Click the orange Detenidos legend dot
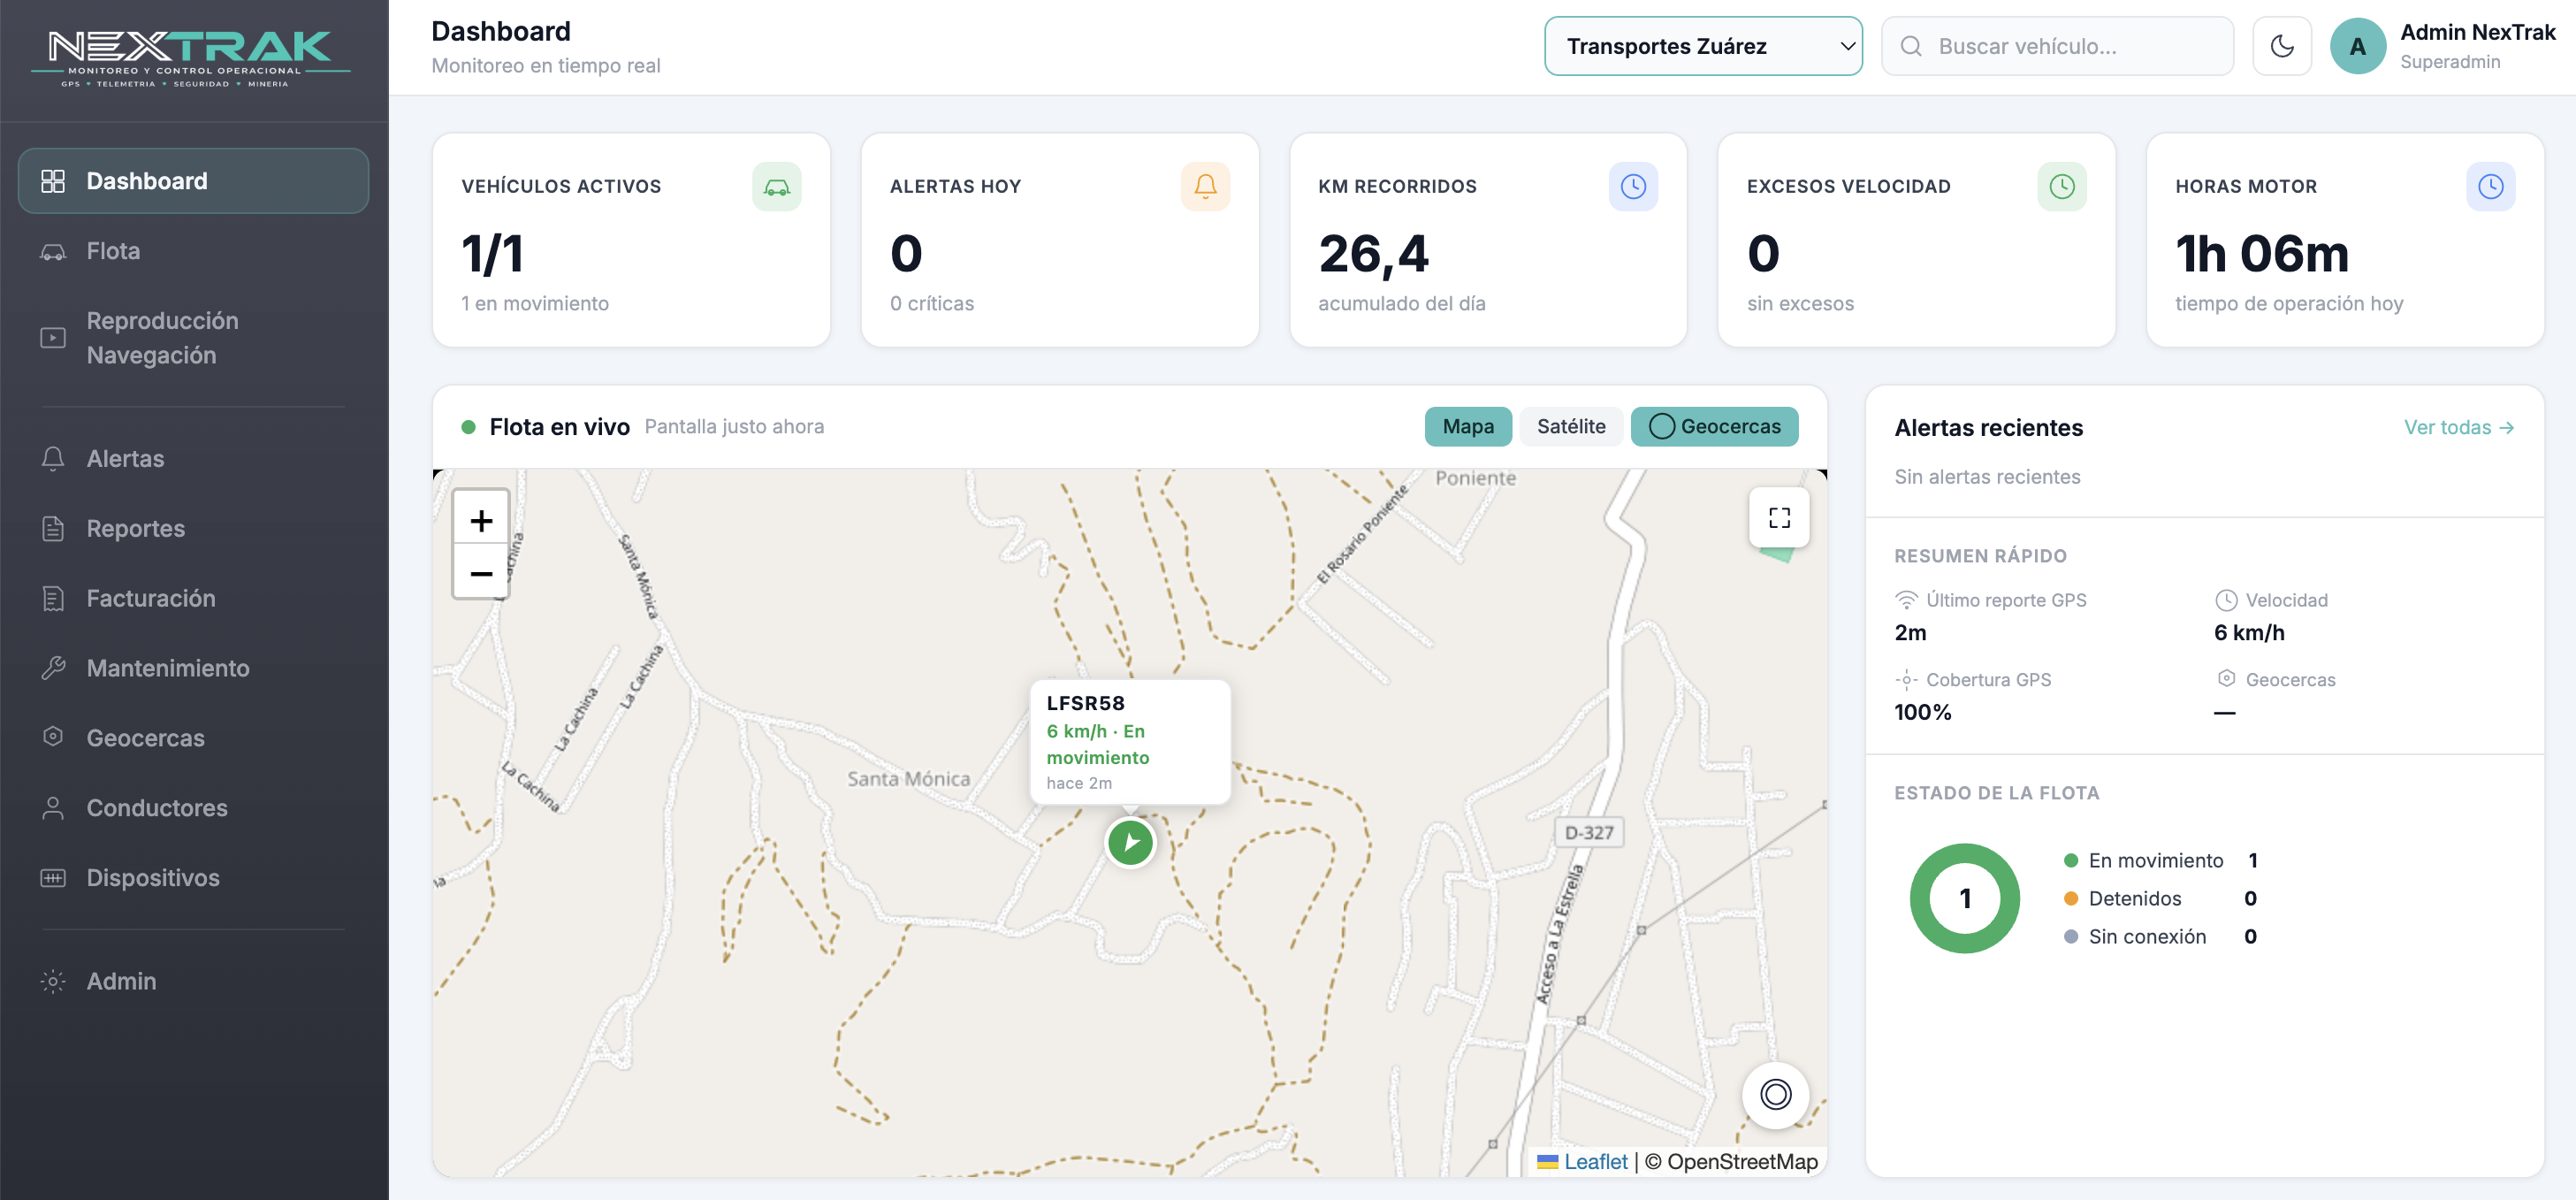 tap(2071, 899)
